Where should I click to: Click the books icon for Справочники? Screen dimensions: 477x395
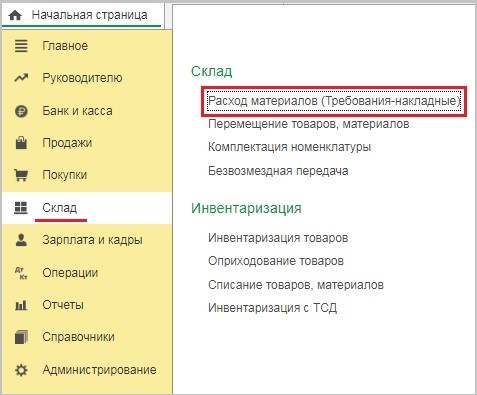21,337
